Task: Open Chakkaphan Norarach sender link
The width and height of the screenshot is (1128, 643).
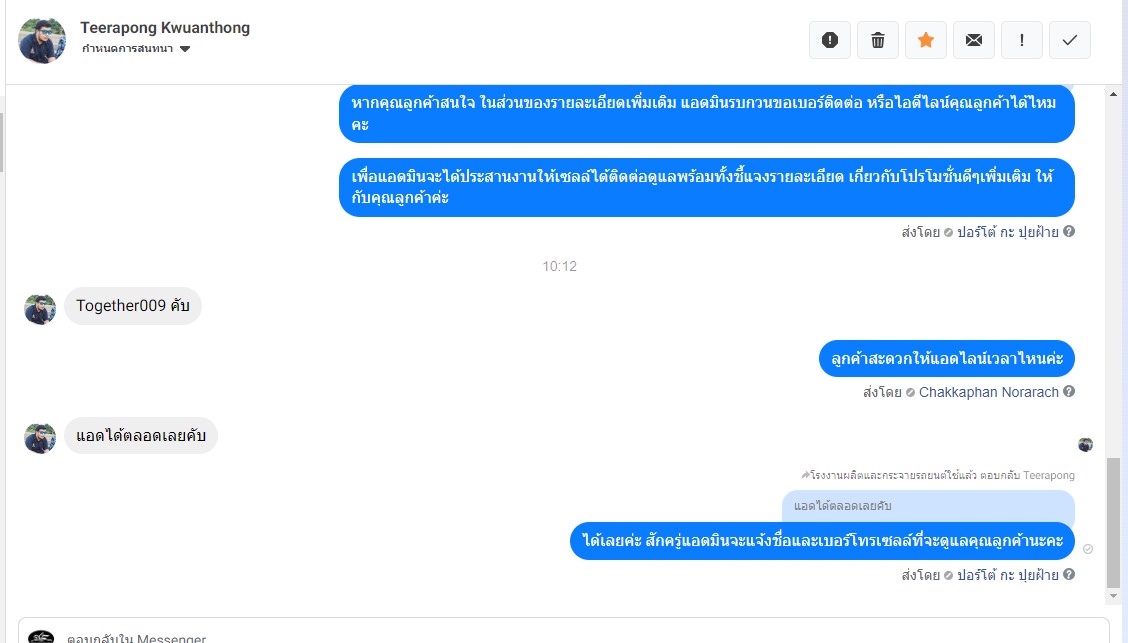Action: (988, 392)
